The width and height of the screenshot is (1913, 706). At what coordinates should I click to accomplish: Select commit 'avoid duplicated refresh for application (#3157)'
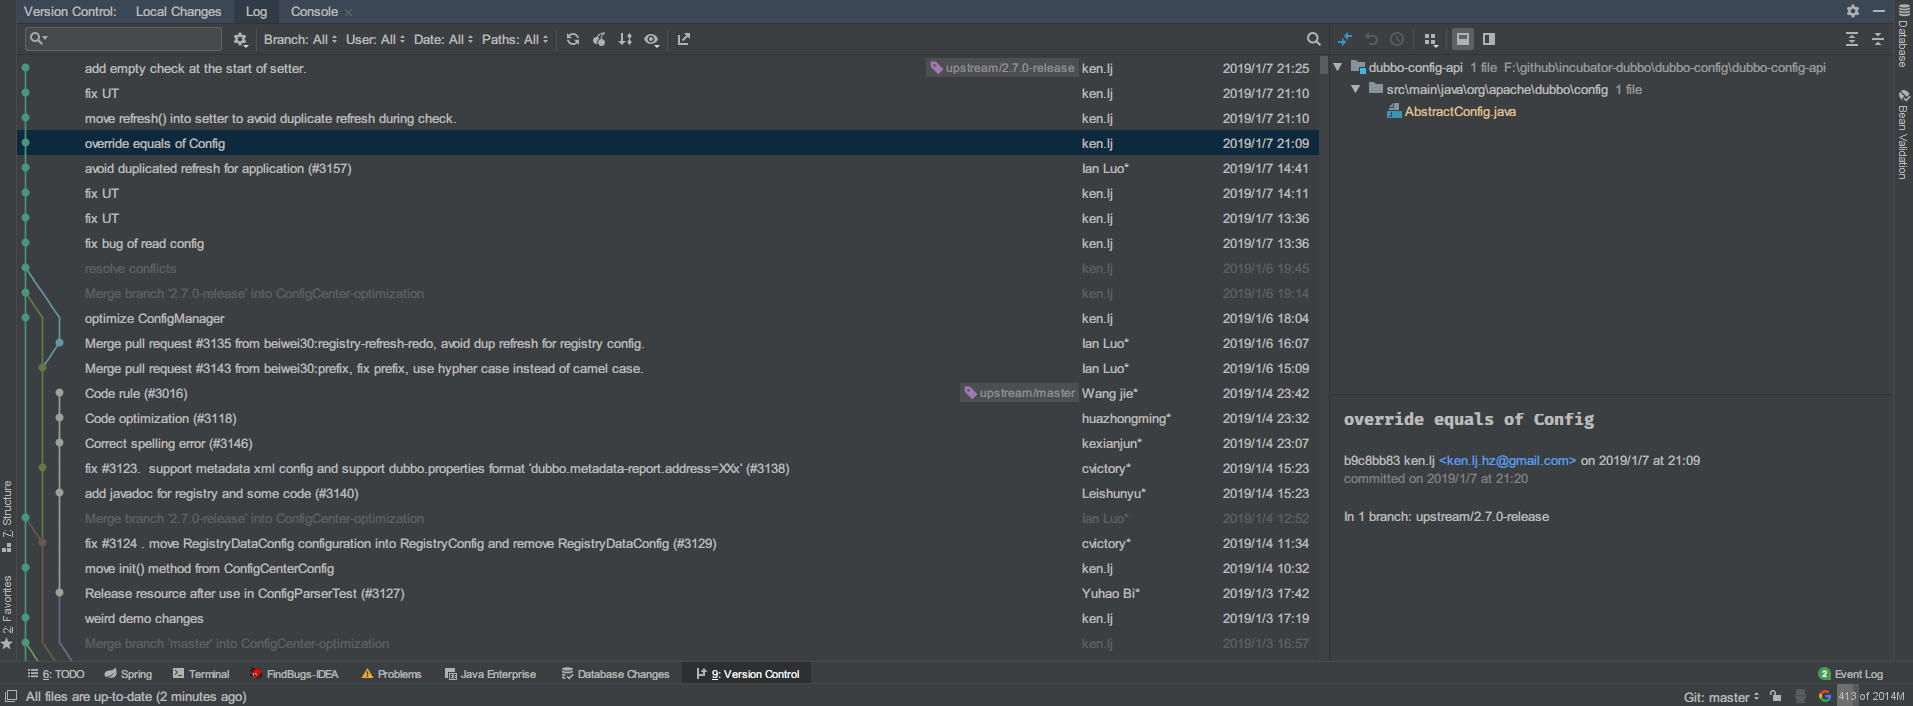668,168
